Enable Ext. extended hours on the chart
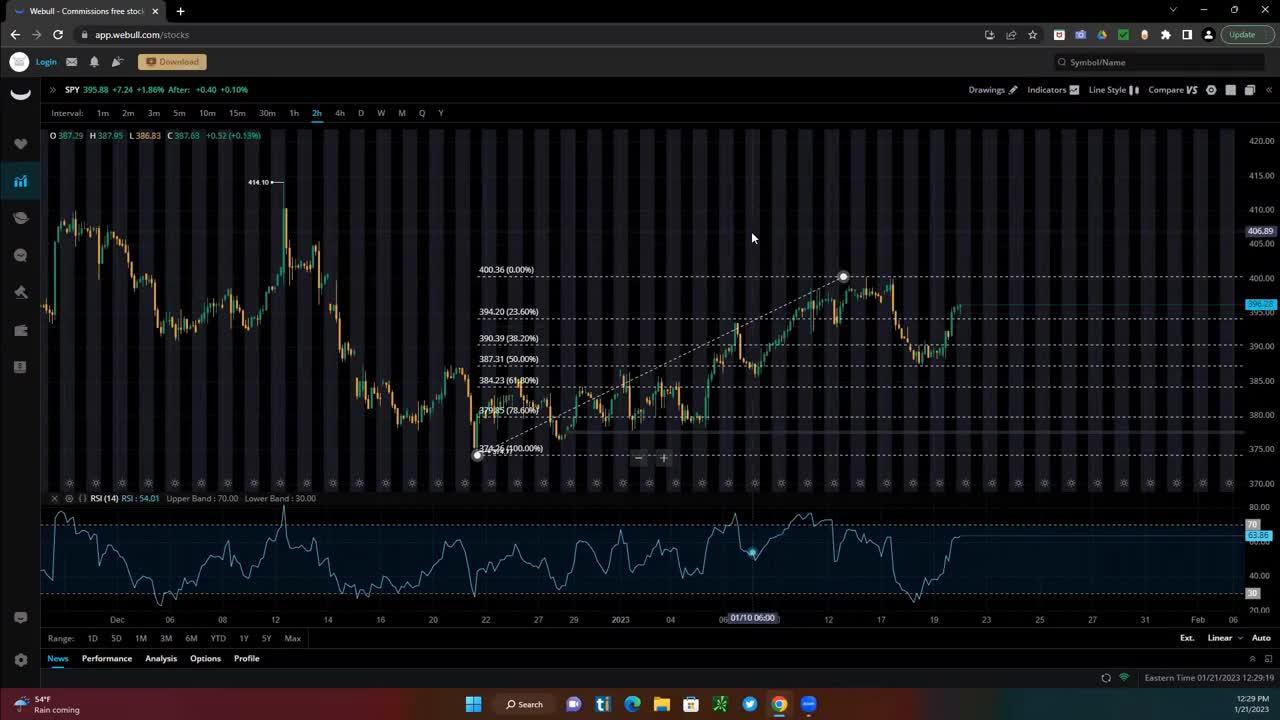 point(1186,637)
